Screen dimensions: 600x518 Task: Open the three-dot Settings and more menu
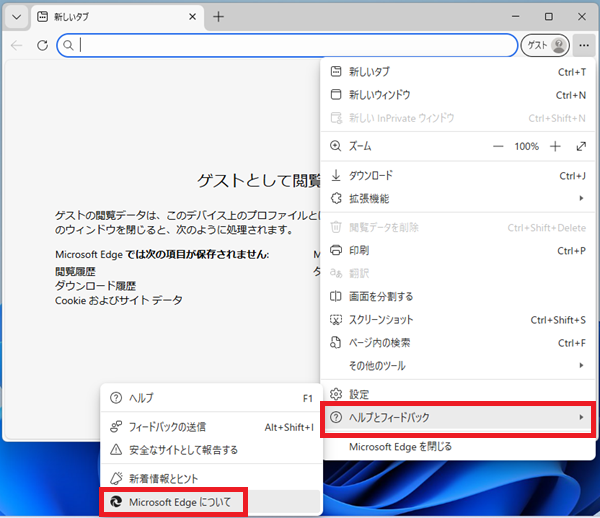click(583, 45)
